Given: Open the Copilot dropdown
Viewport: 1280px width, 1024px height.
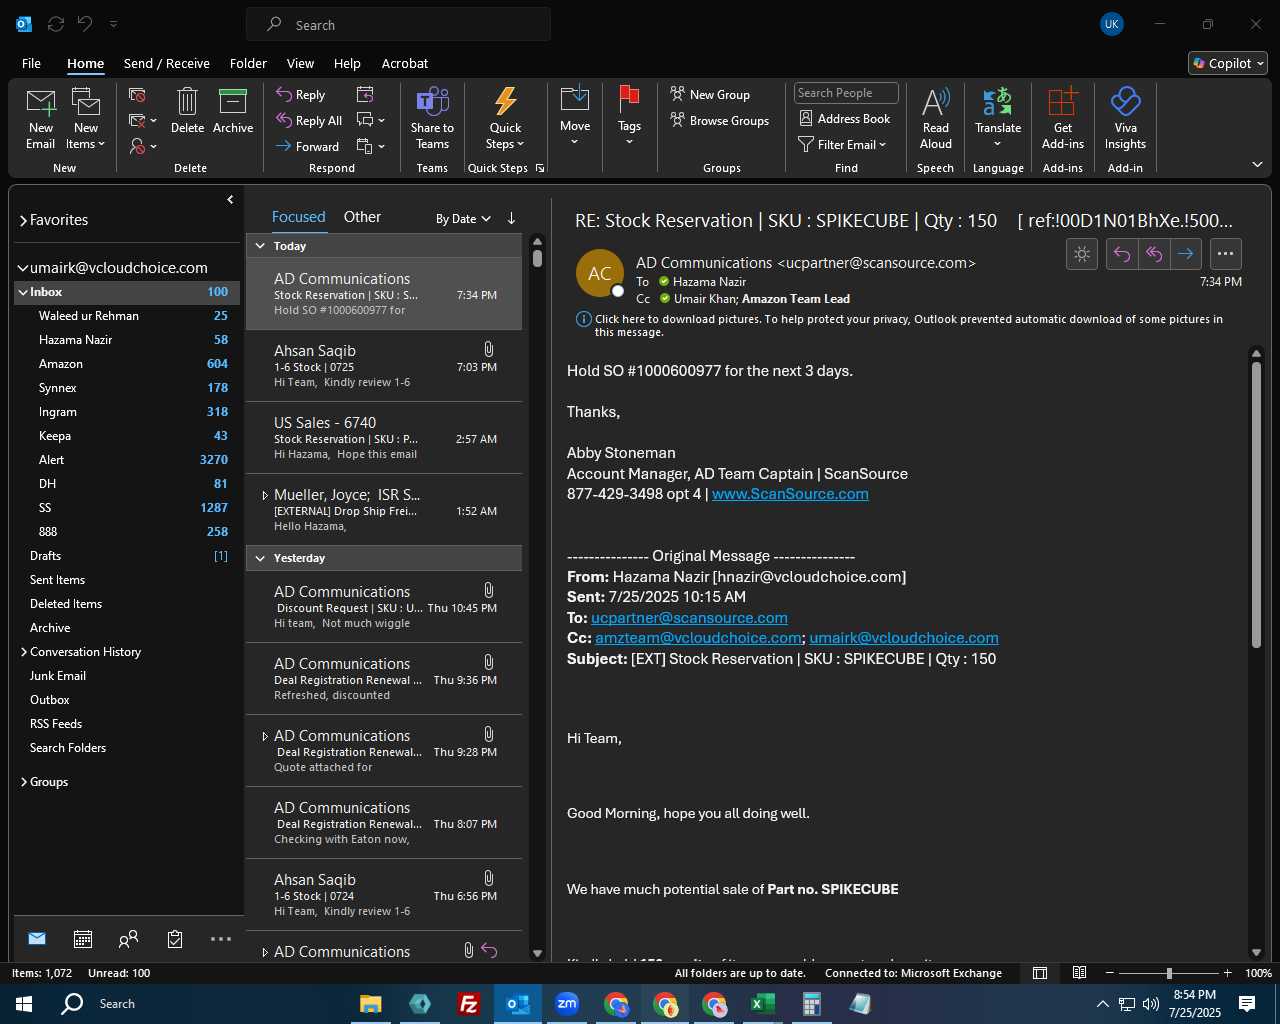Looking at the screenshot, I should pyautogui.click(x=1228, y=63).
